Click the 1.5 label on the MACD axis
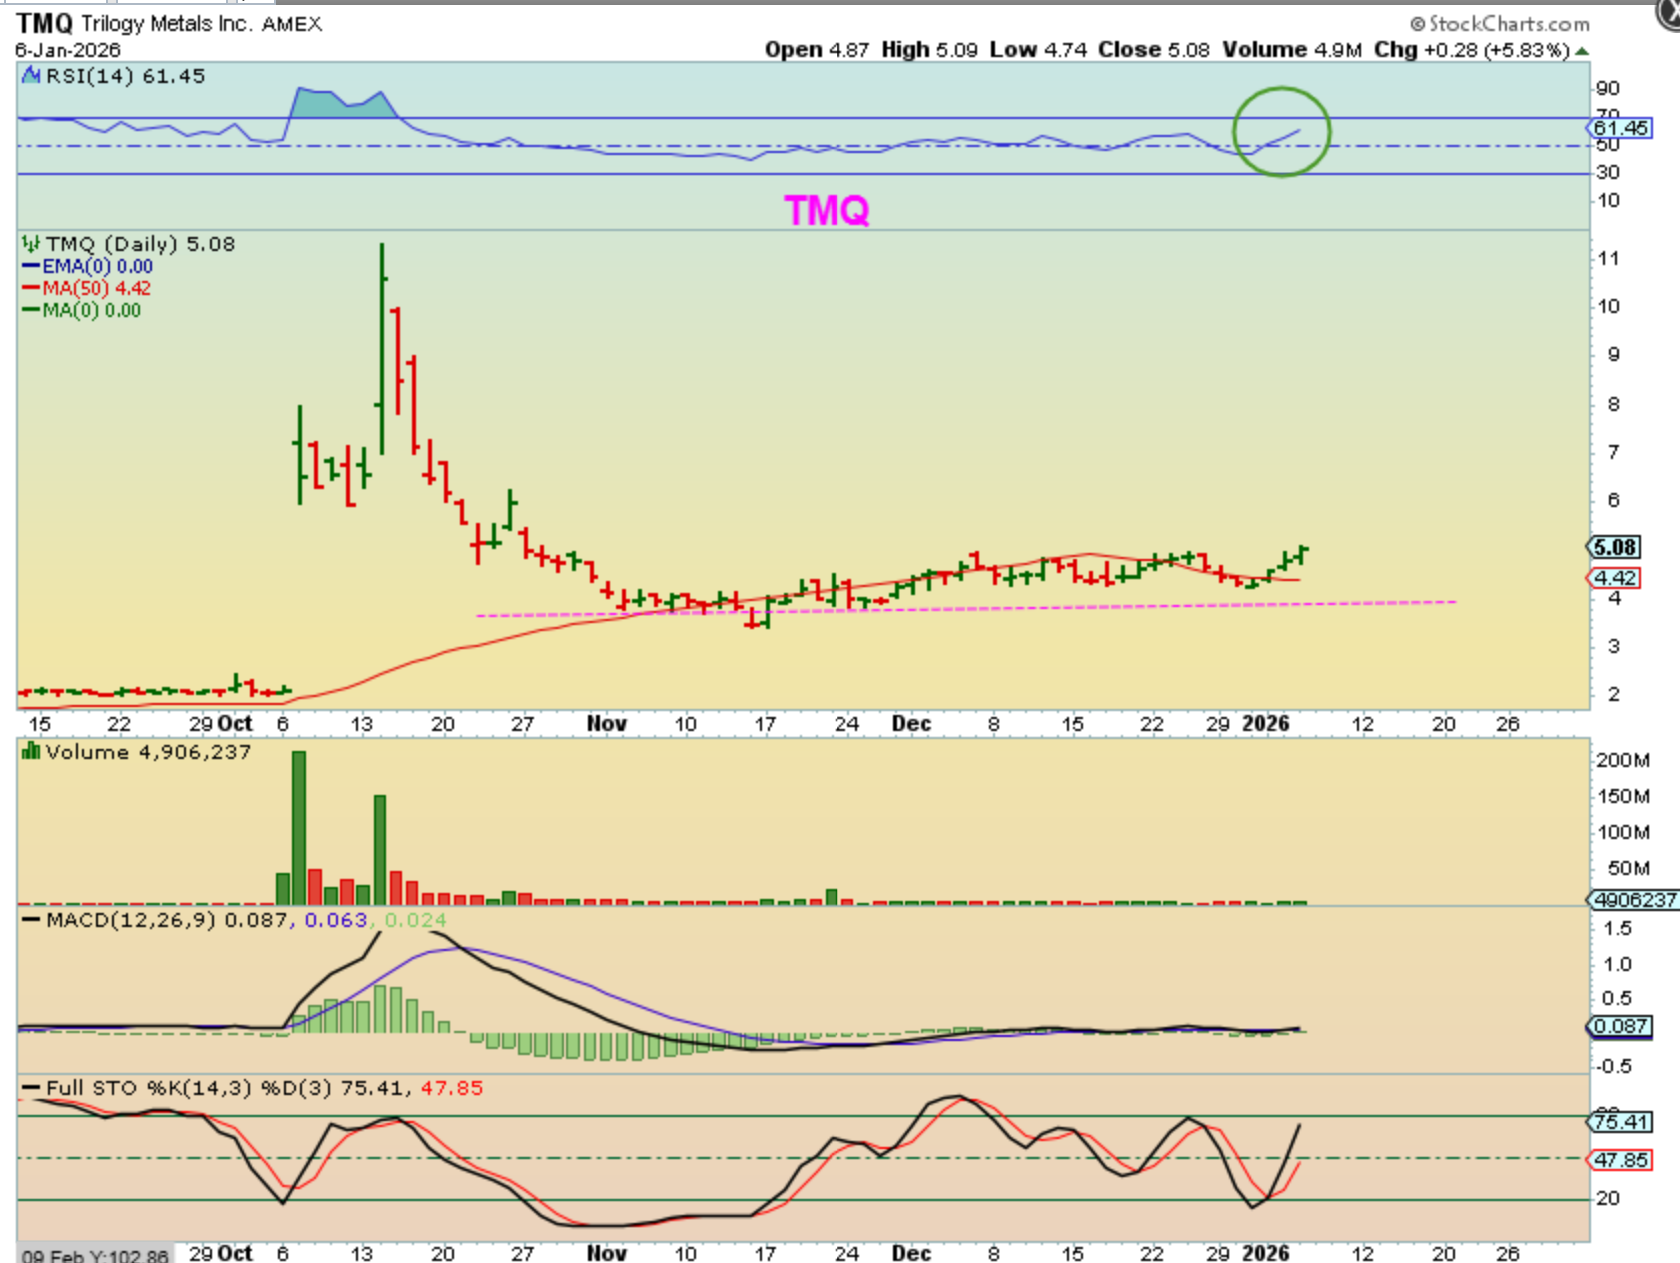Image resolution: width=1680 pixels, height=1263 pixels. (x=1618, y=929)
